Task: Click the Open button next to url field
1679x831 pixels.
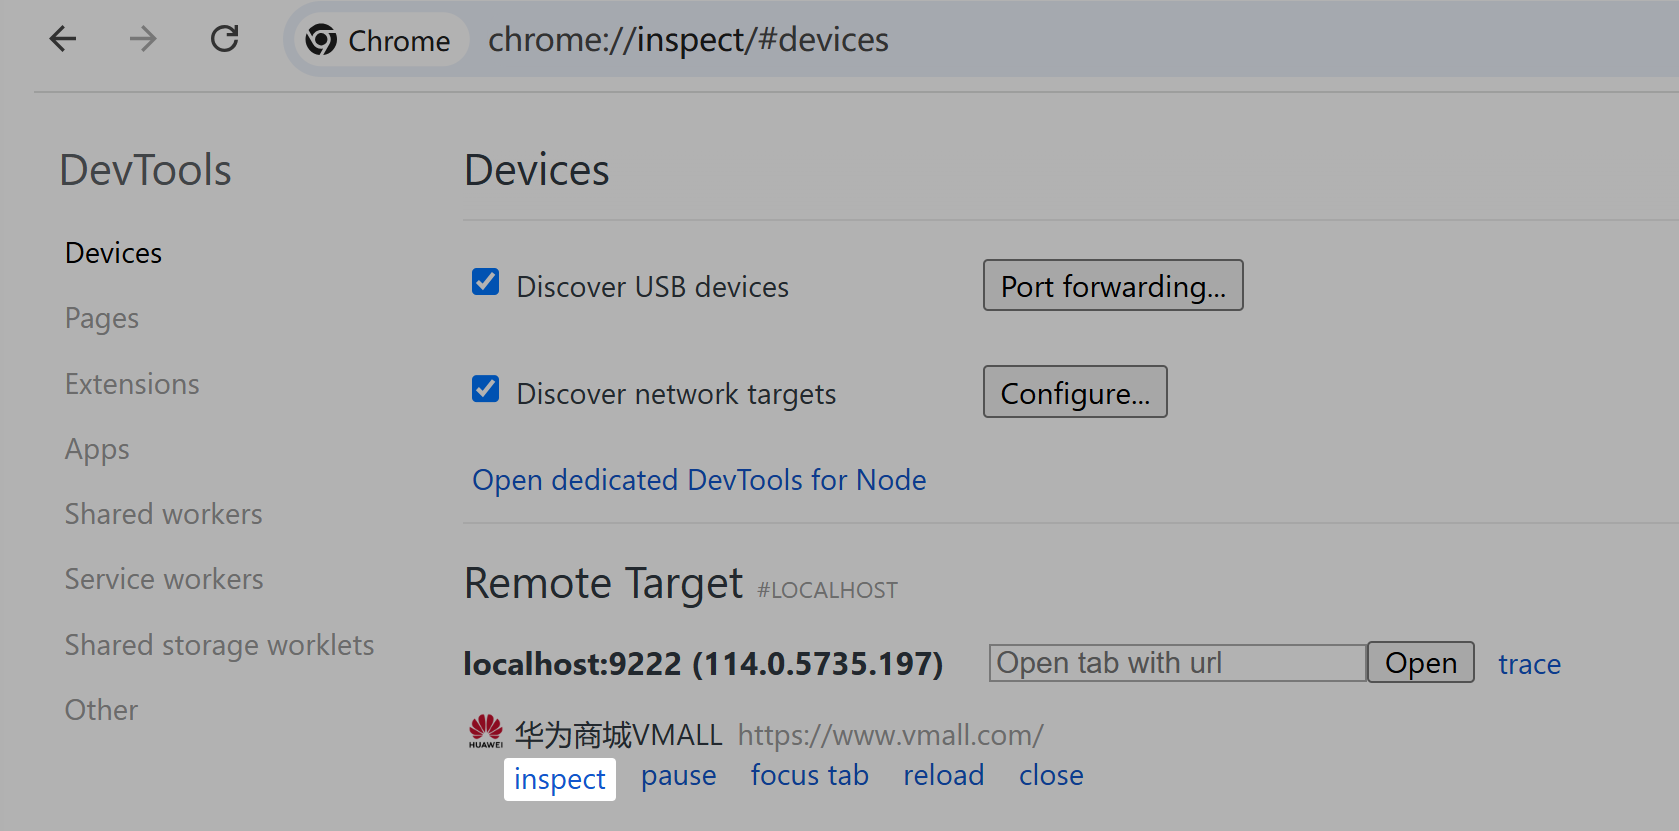Action: tap(1421, 663)
